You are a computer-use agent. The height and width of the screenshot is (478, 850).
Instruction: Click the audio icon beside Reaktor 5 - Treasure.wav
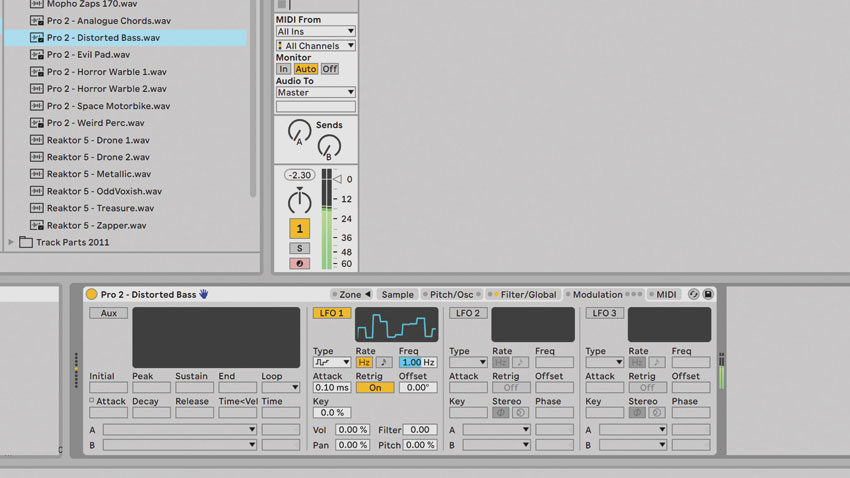click(36, 208)
